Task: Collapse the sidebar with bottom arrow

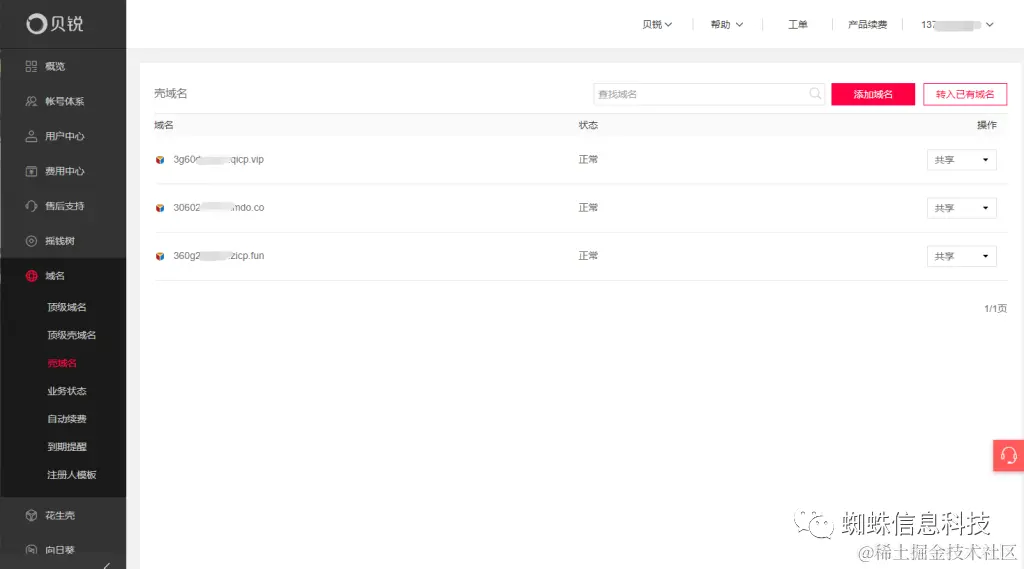Action: point(106,565)
